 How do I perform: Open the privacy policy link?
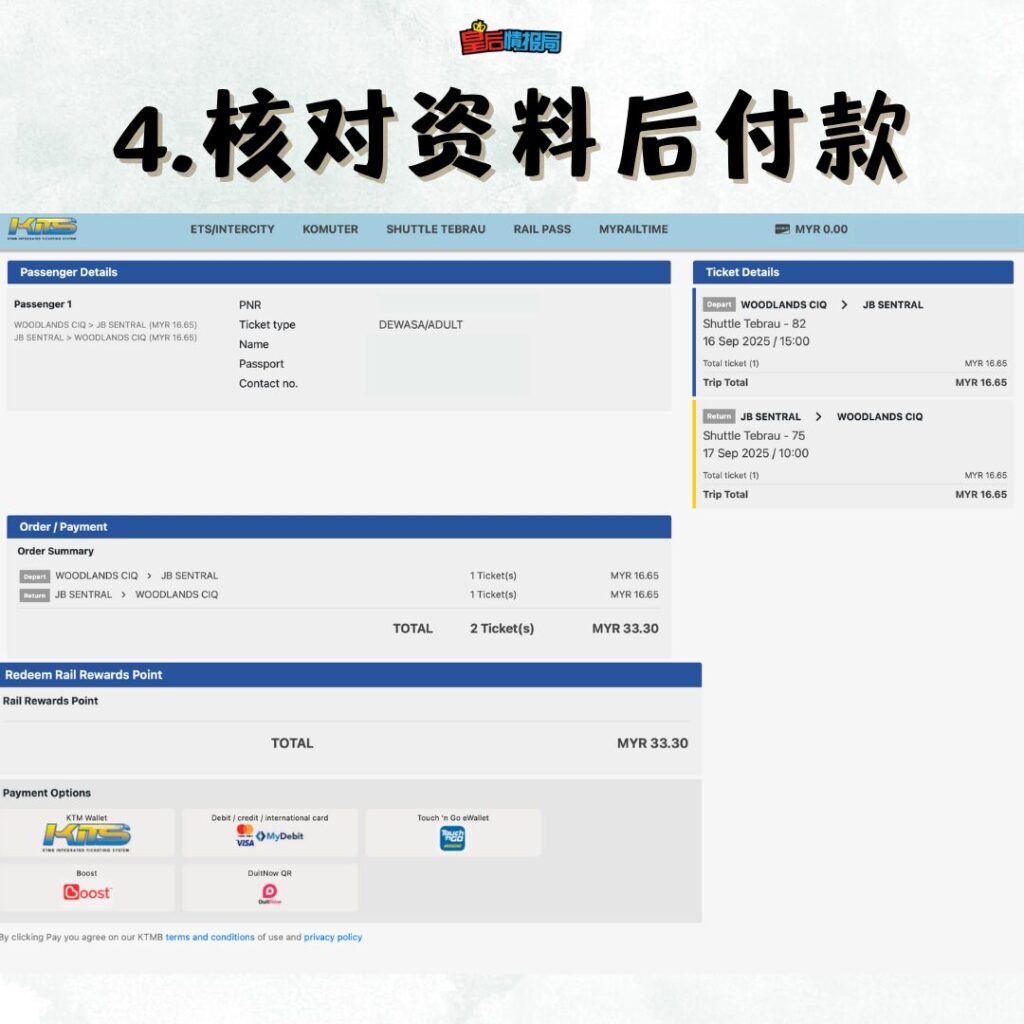333,938
